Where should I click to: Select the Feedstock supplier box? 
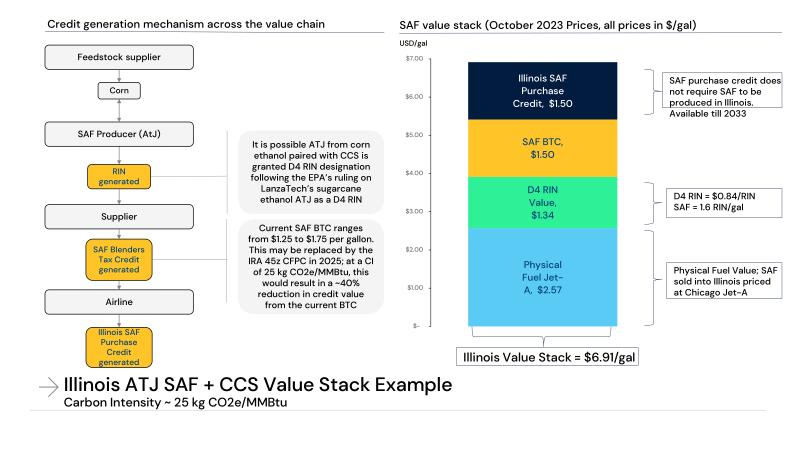click(119, 57)
